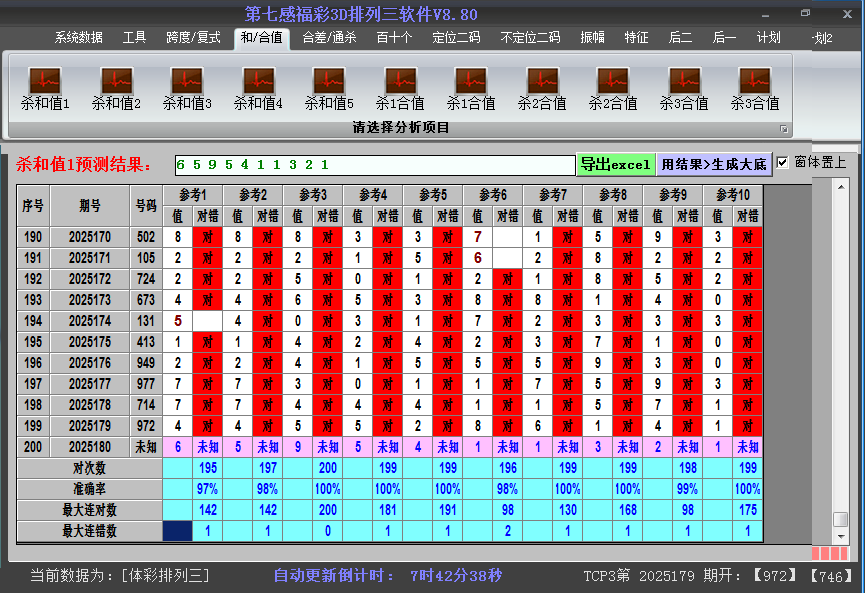
Task: Switch to the 和/合值 tab
Action: tap(261, 38)
